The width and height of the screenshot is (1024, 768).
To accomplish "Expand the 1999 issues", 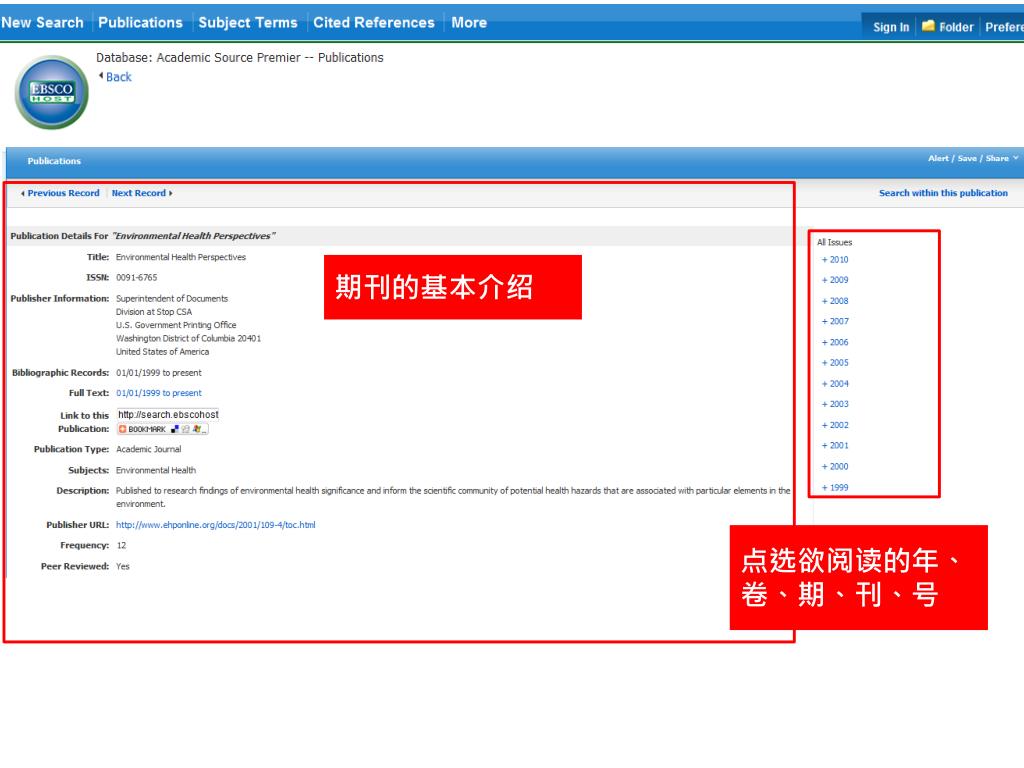I will (835, 487).
